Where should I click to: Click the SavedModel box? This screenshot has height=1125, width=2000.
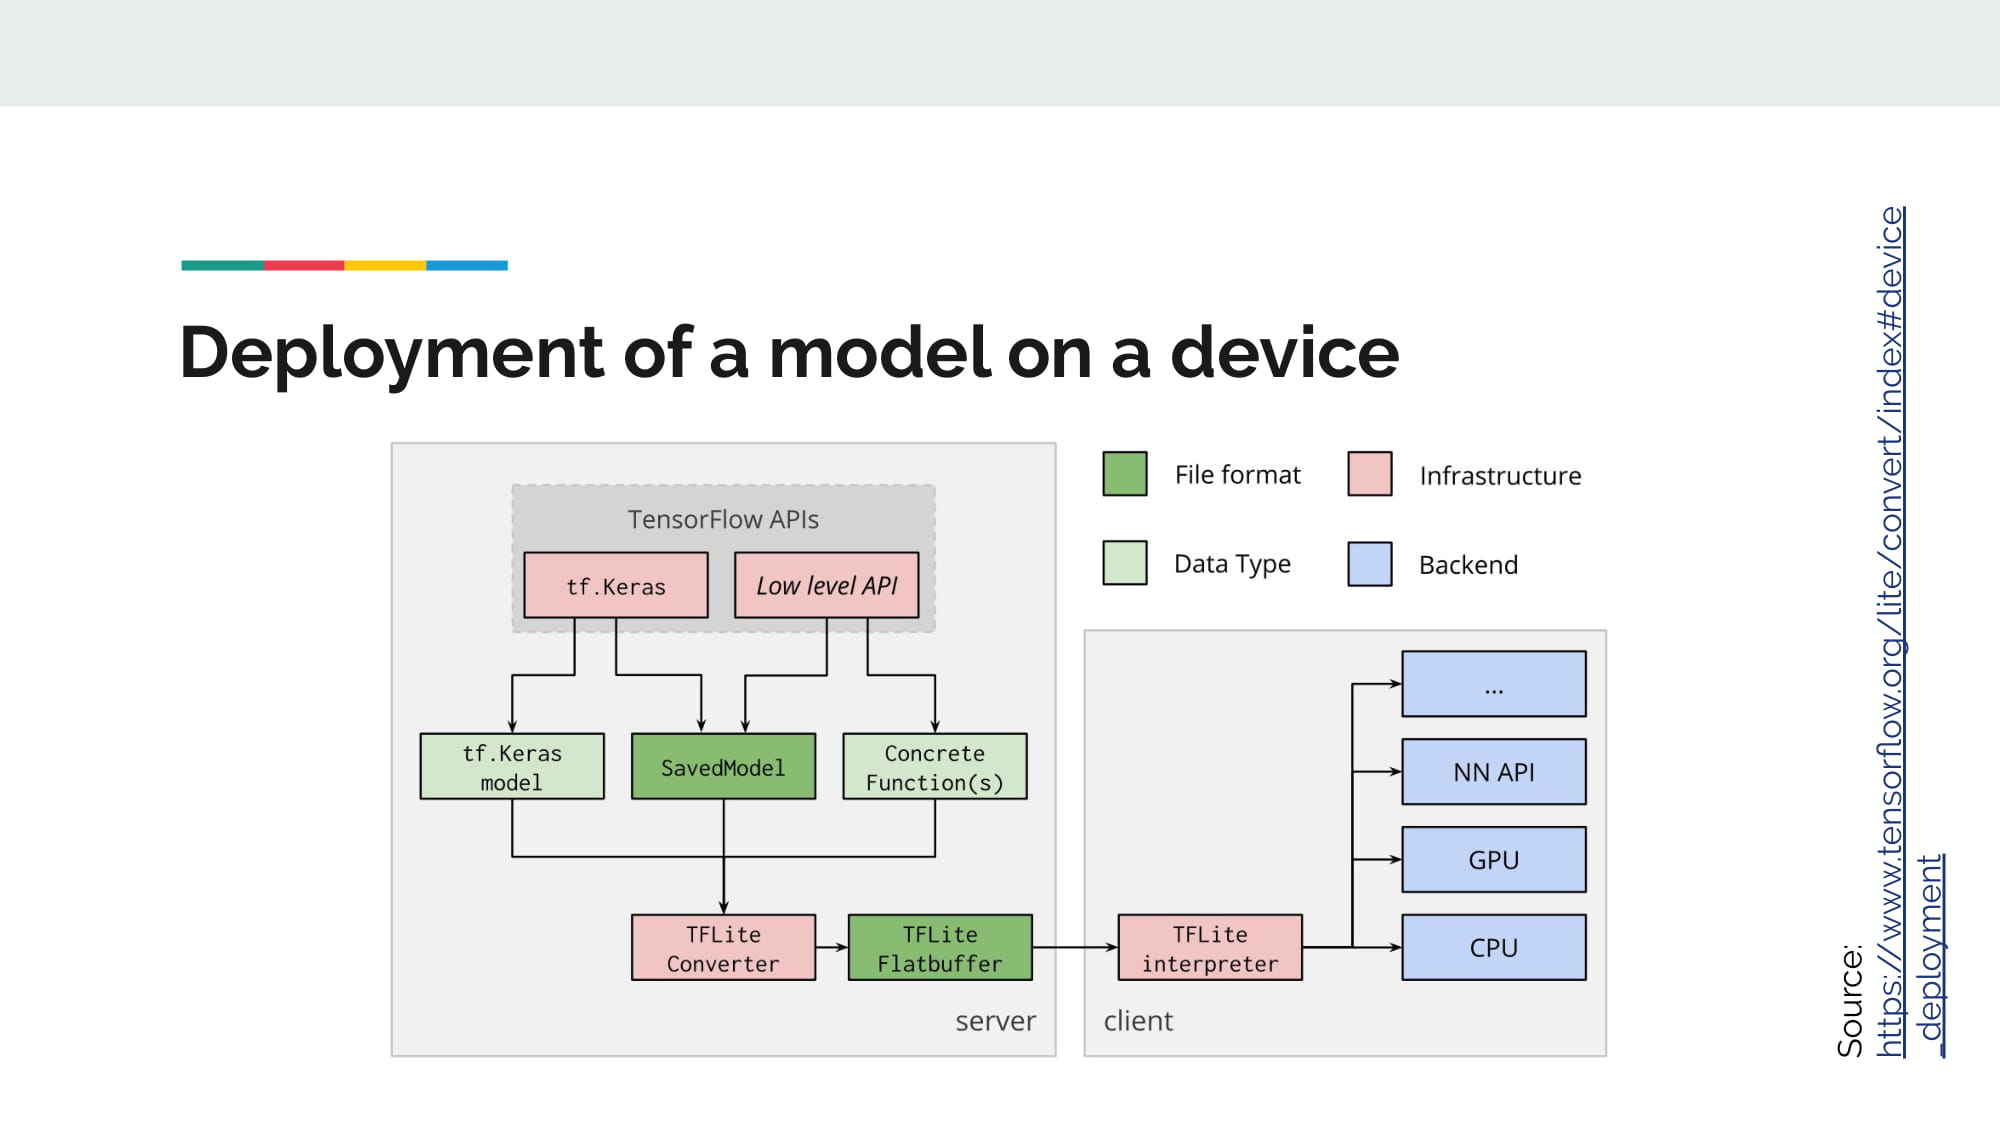click(x=723, y=767)
